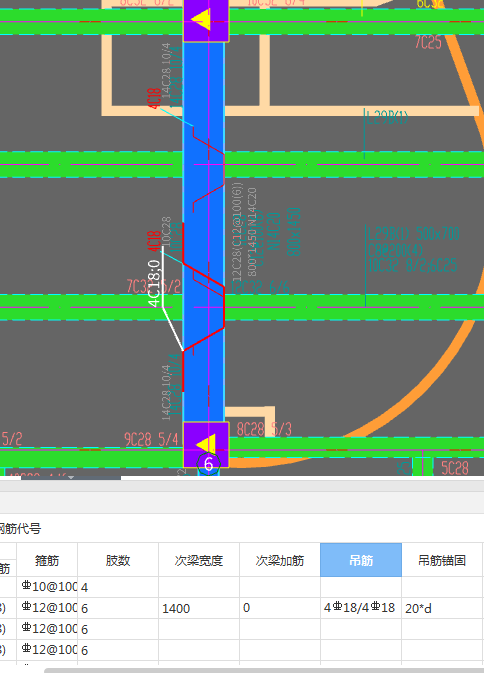Click the drawing area horizontal scrollbar thumb

coord(71,478)
